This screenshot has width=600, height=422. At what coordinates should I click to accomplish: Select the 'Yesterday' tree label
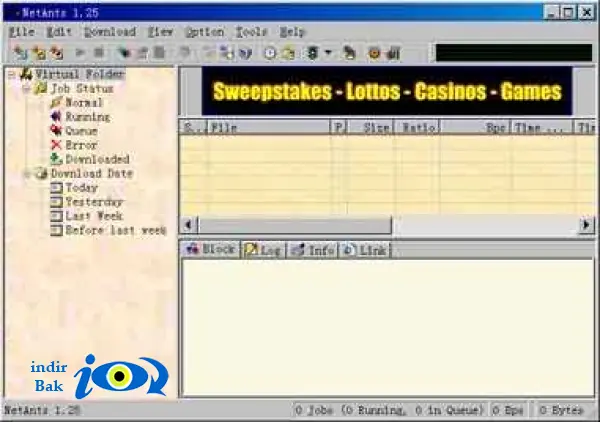pyautogui.click(x=94, y=202)
